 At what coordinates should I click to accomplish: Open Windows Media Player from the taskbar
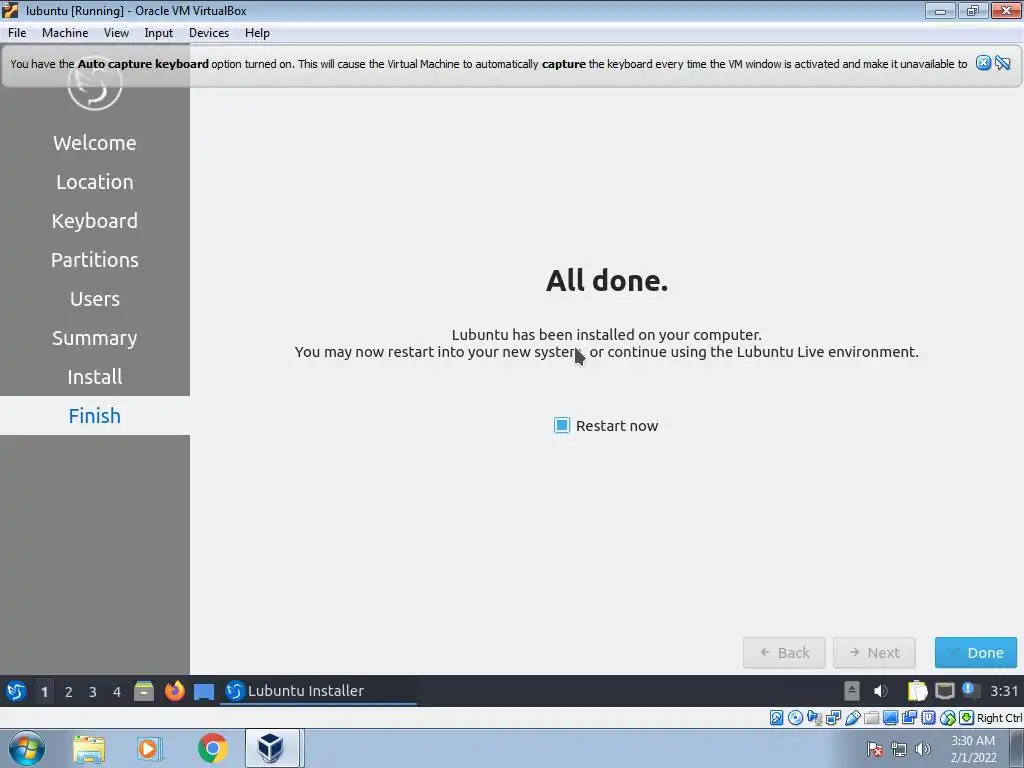click(148, 749)
